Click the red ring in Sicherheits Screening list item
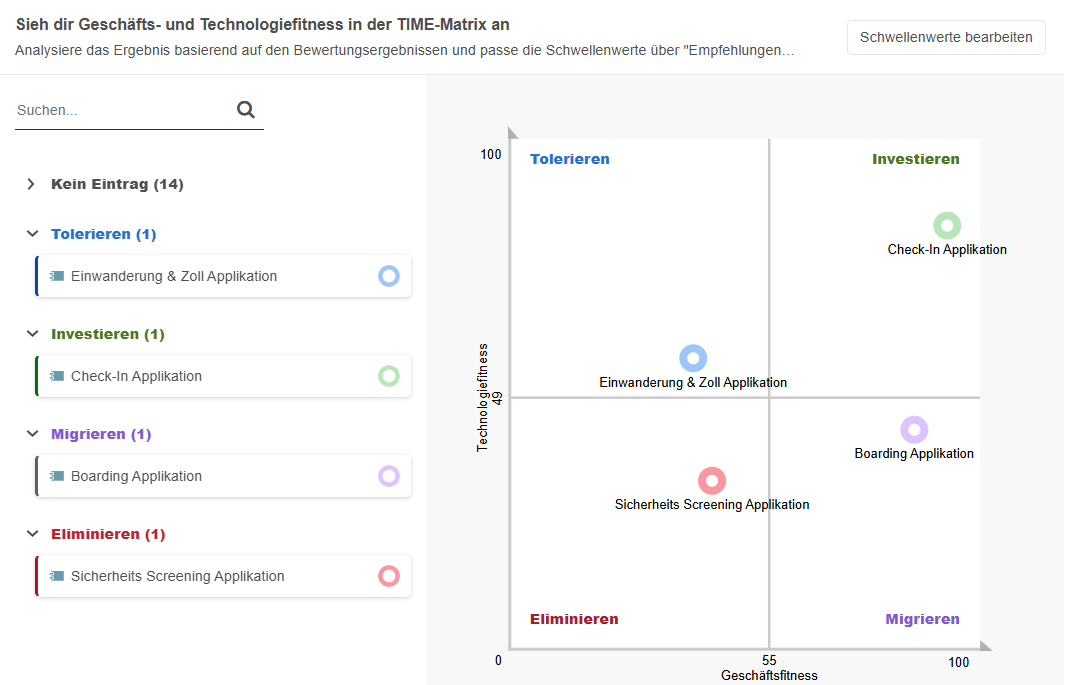1065x685 pixels. click(389, 576)
